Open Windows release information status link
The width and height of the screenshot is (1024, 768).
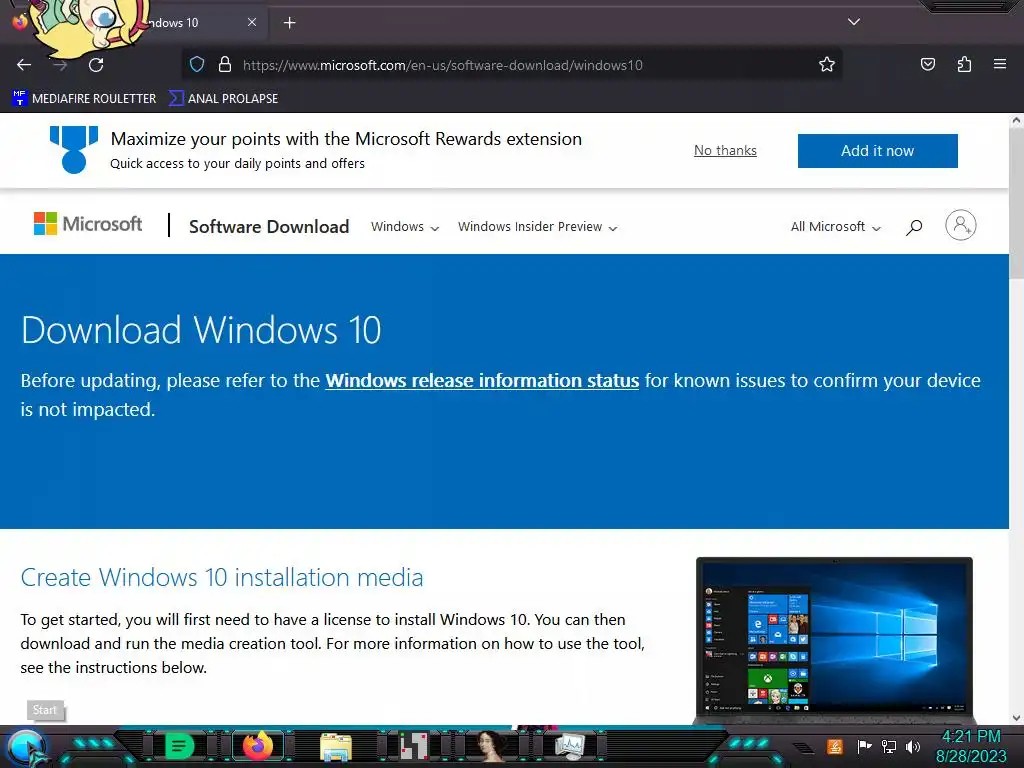[x=482, y=380]
